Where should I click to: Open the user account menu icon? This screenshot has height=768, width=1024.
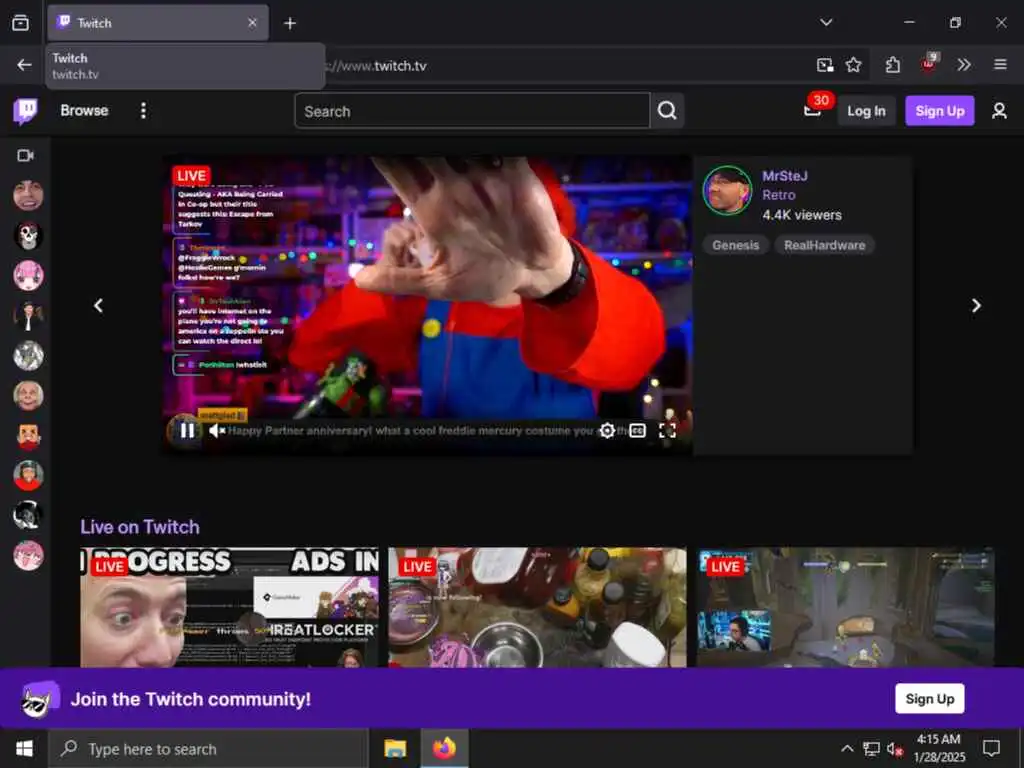999,111
